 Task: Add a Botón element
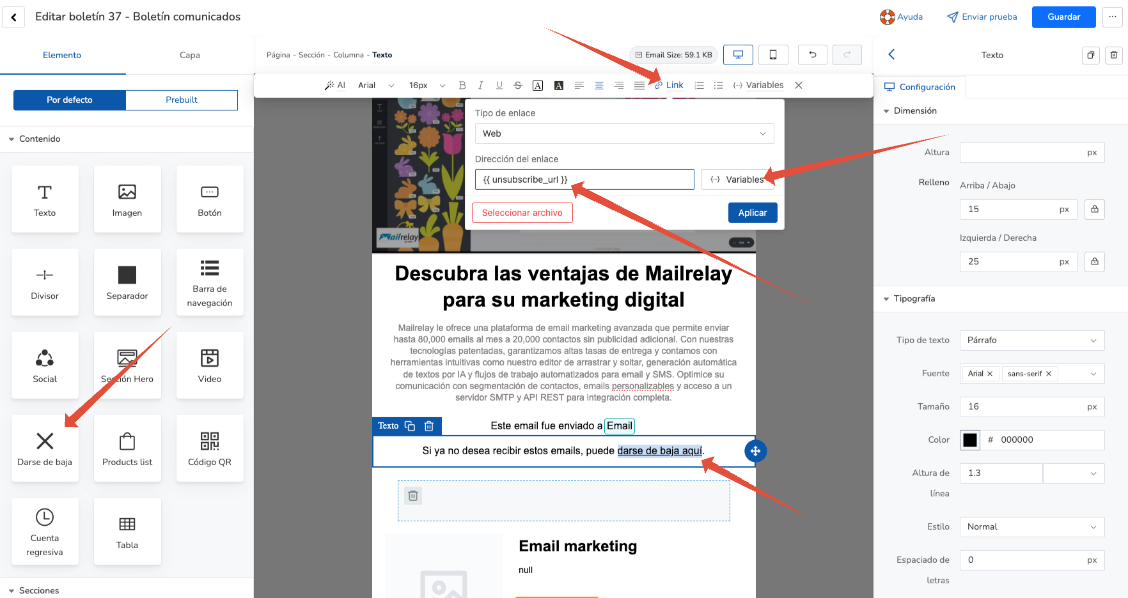(x=209, y=199)
